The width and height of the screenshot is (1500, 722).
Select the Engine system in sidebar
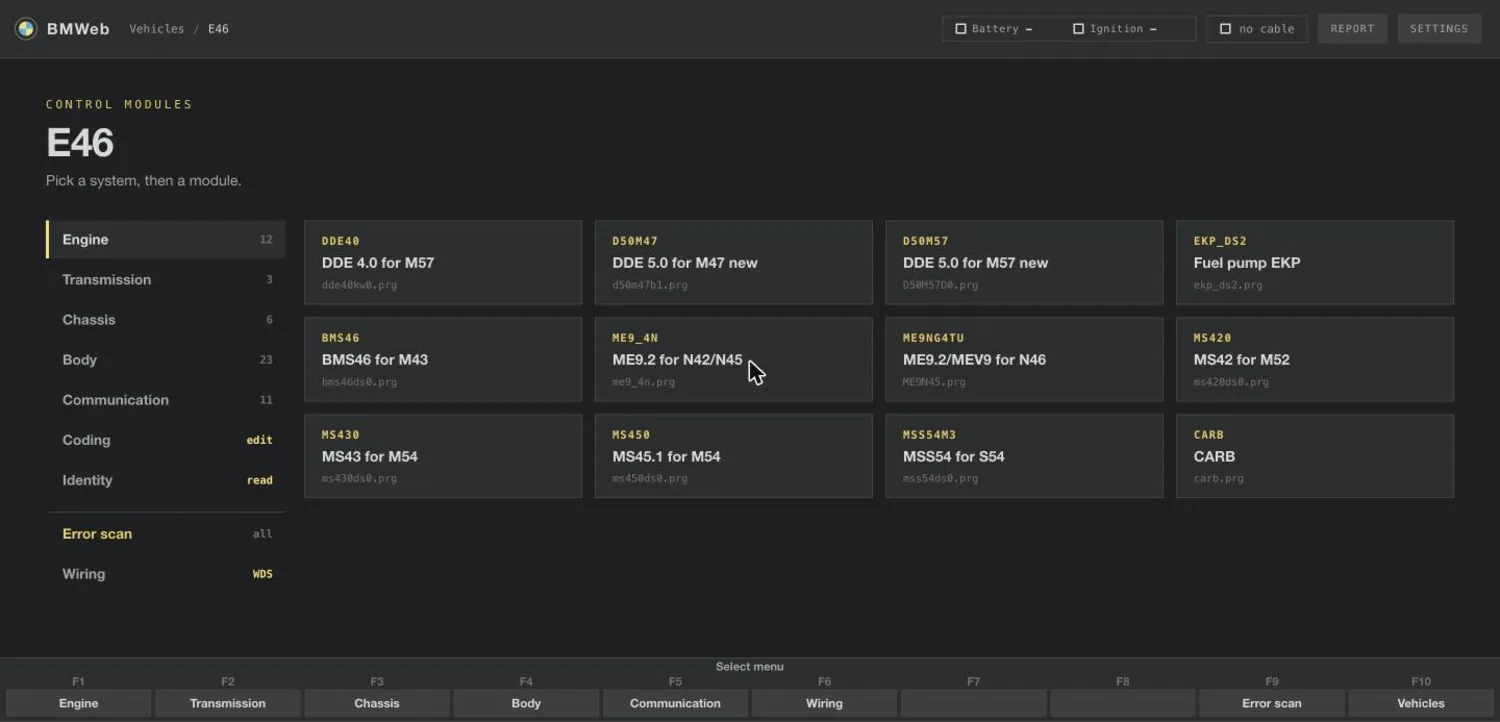(x=166, y=240)
